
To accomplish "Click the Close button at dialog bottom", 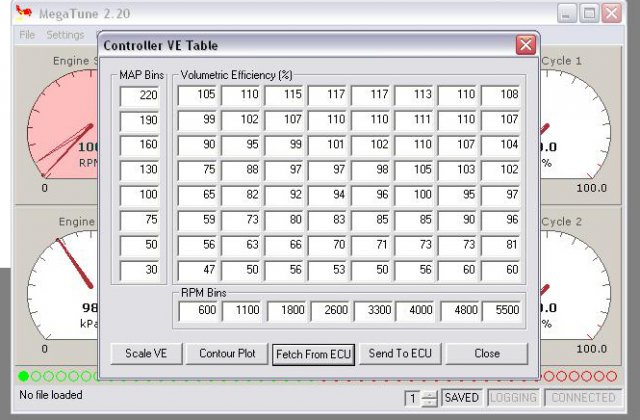I will [x=487, y=354].
